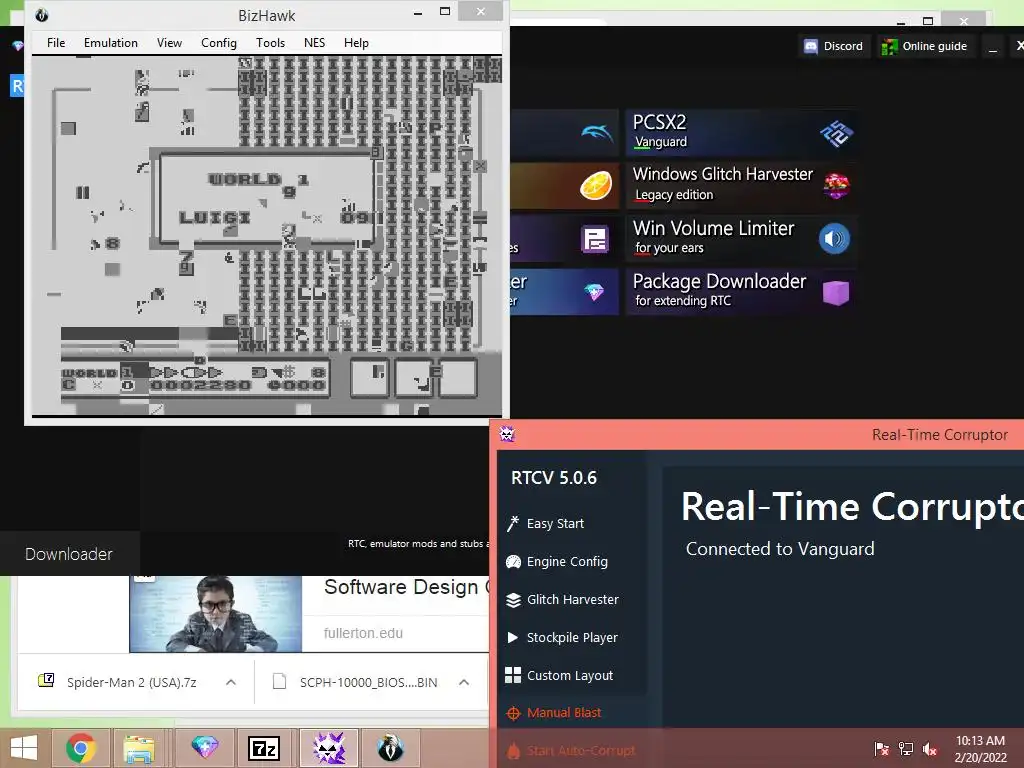Click the Real-Time Corruptor window icon

coord(507,434)
